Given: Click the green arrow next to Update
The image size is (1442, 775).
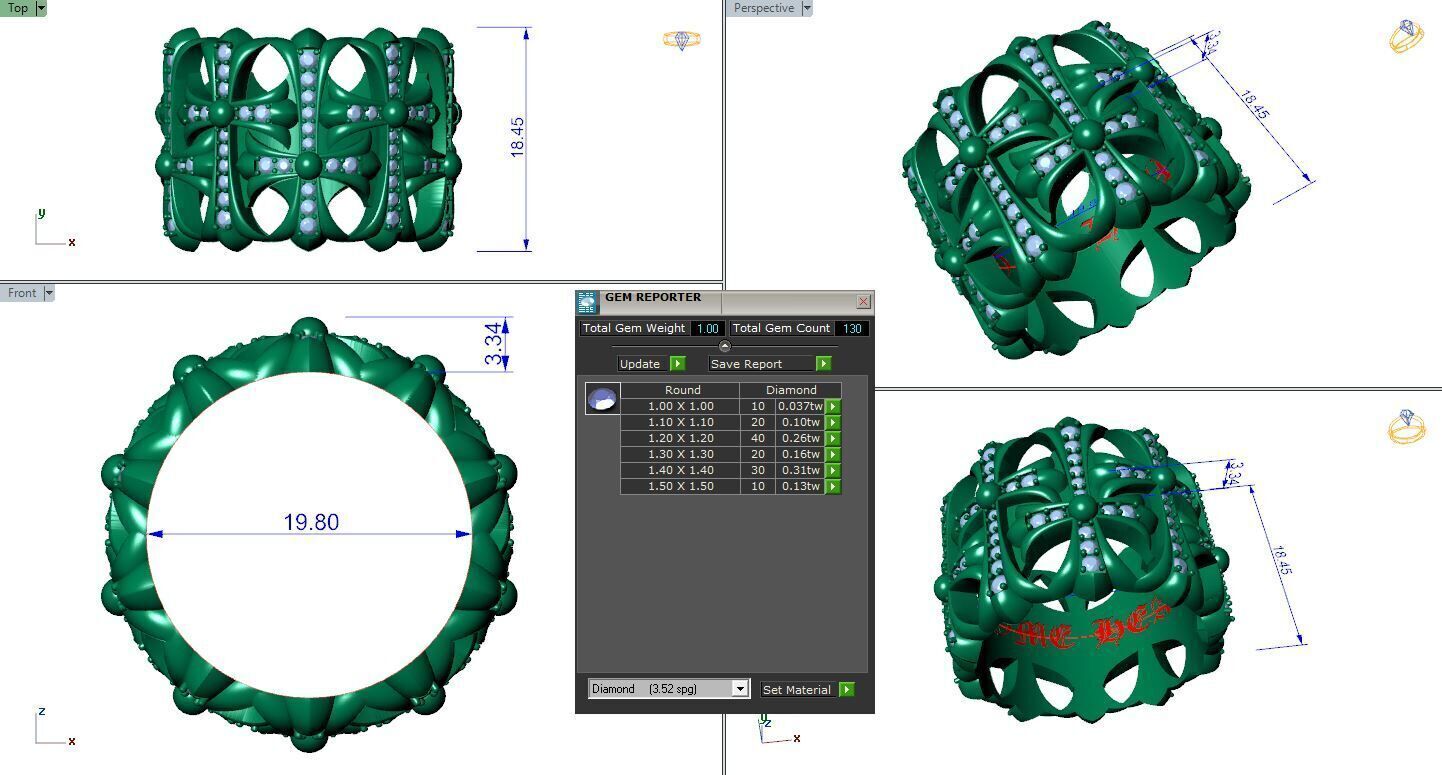Looking at the screenshot, I should [677, 364].
